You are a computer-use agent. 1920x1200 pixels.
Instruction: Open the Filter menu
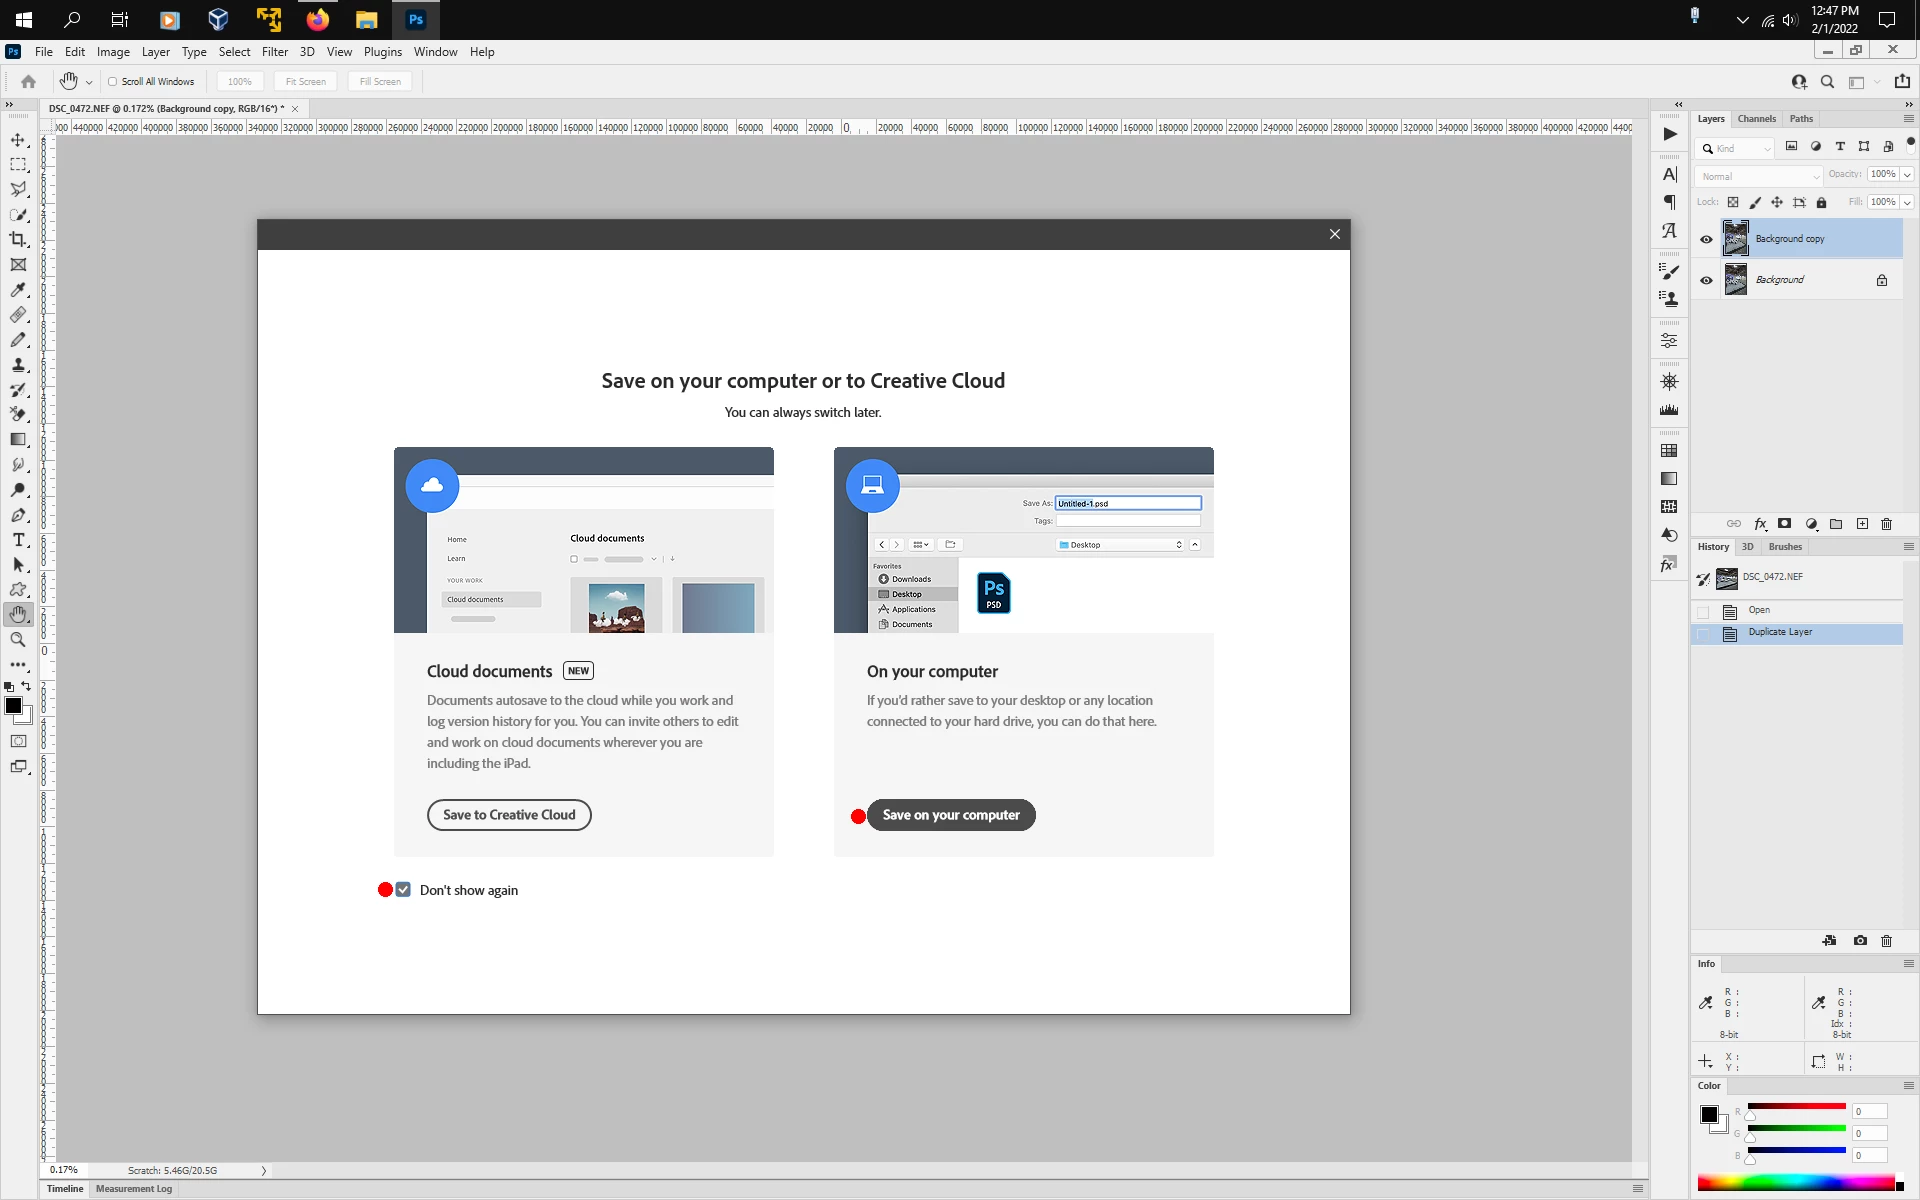(274, 52)
